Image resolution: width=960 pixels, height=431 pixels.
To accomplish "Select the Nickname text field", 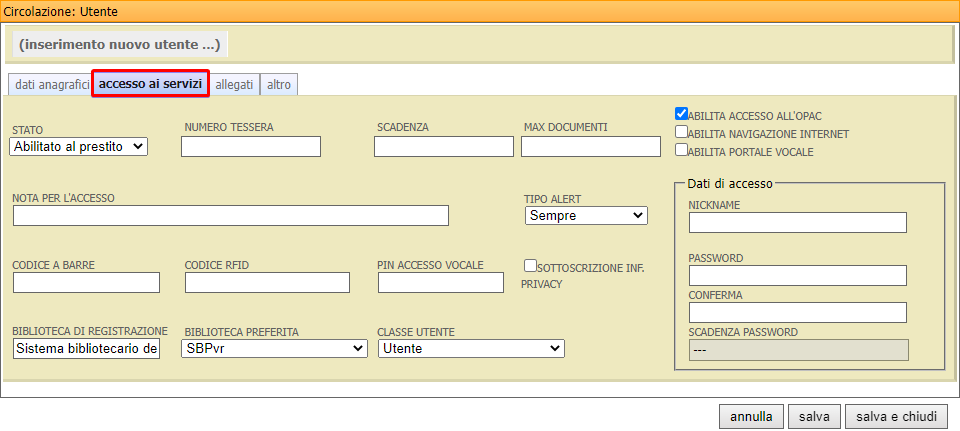I will pyautogui.click(x=797, y=222).
